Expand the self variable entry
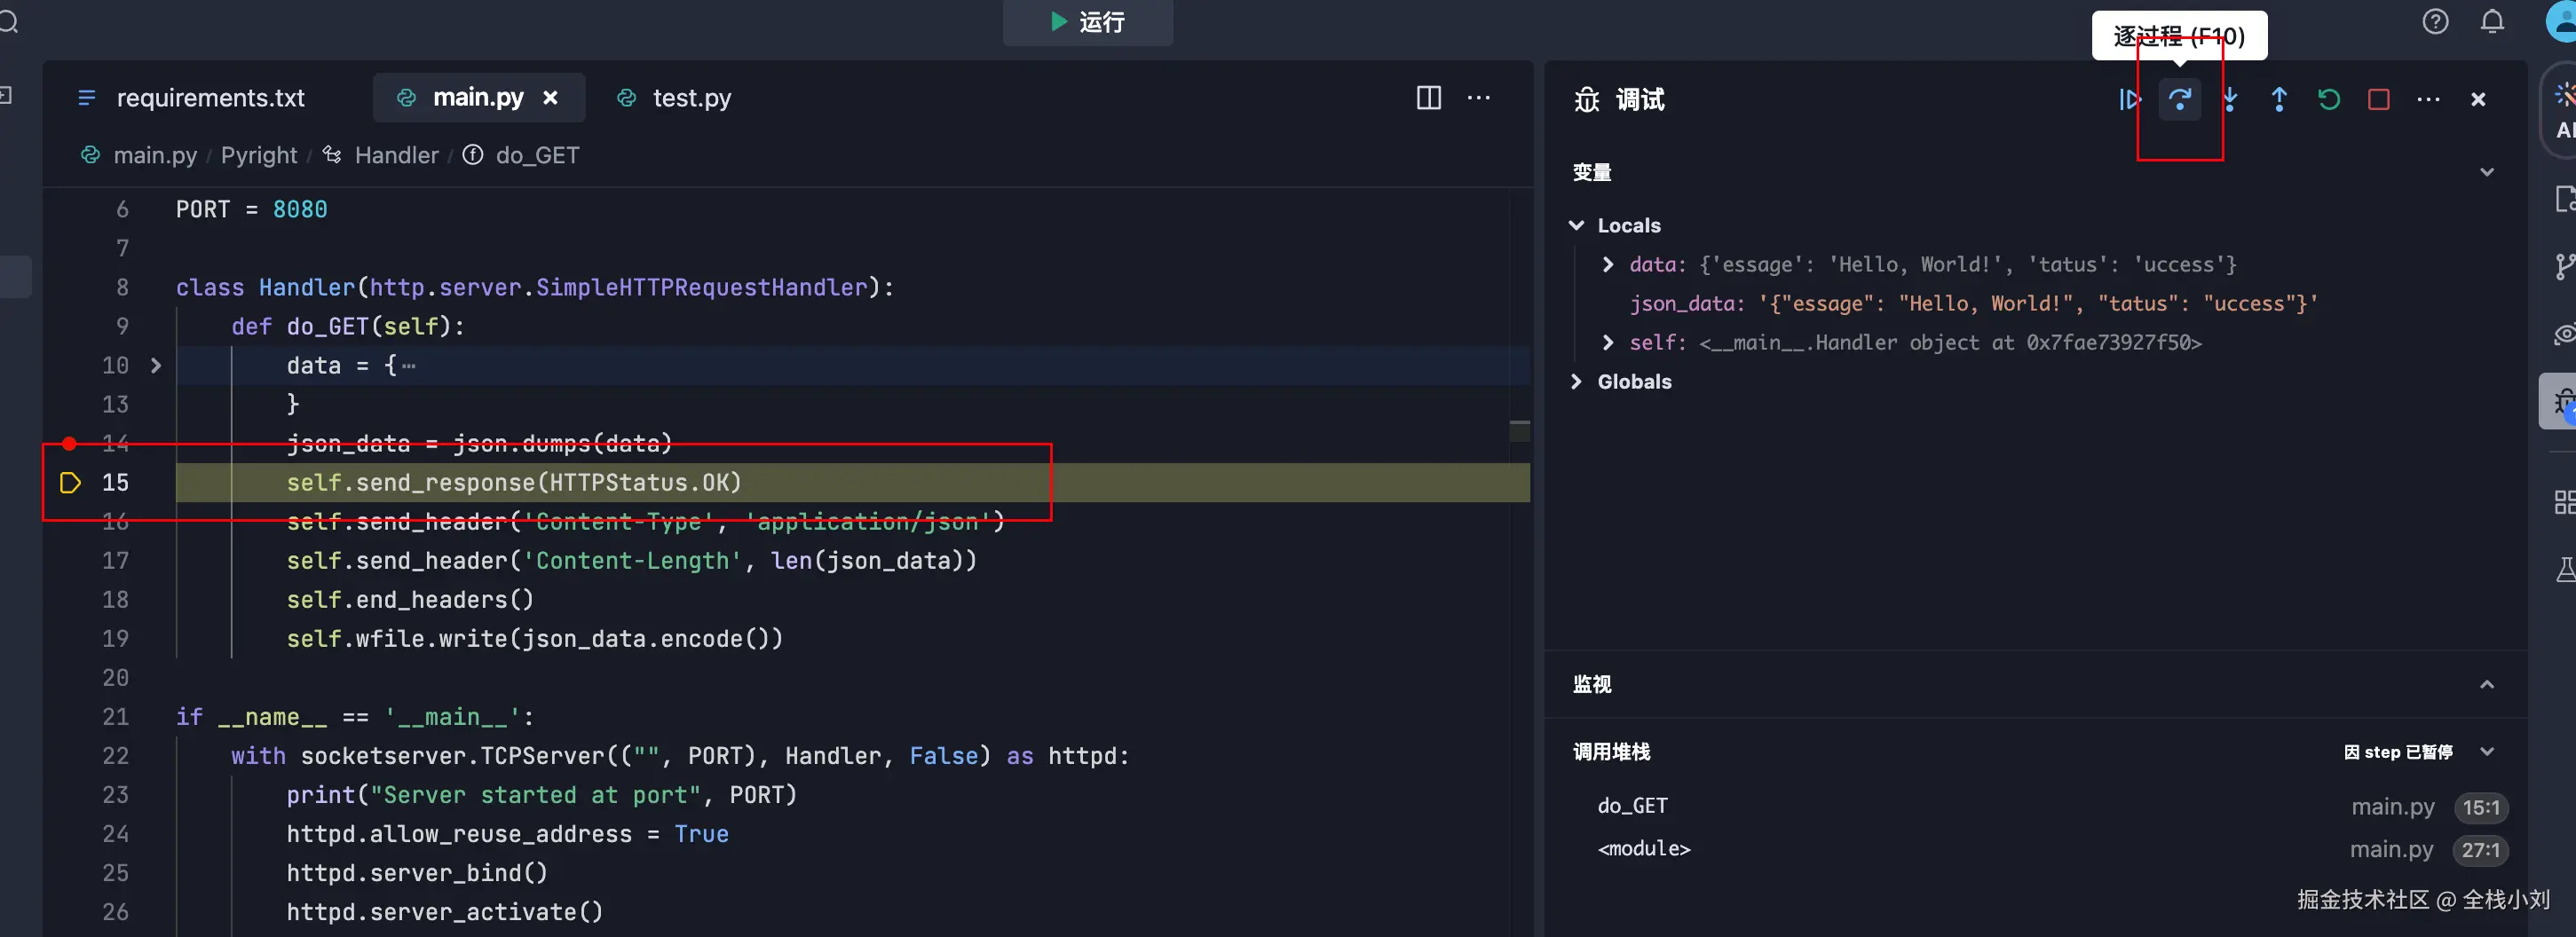Image resolution: width=2576 pixels, height=937 pixels. click(x=1607, y=342)
